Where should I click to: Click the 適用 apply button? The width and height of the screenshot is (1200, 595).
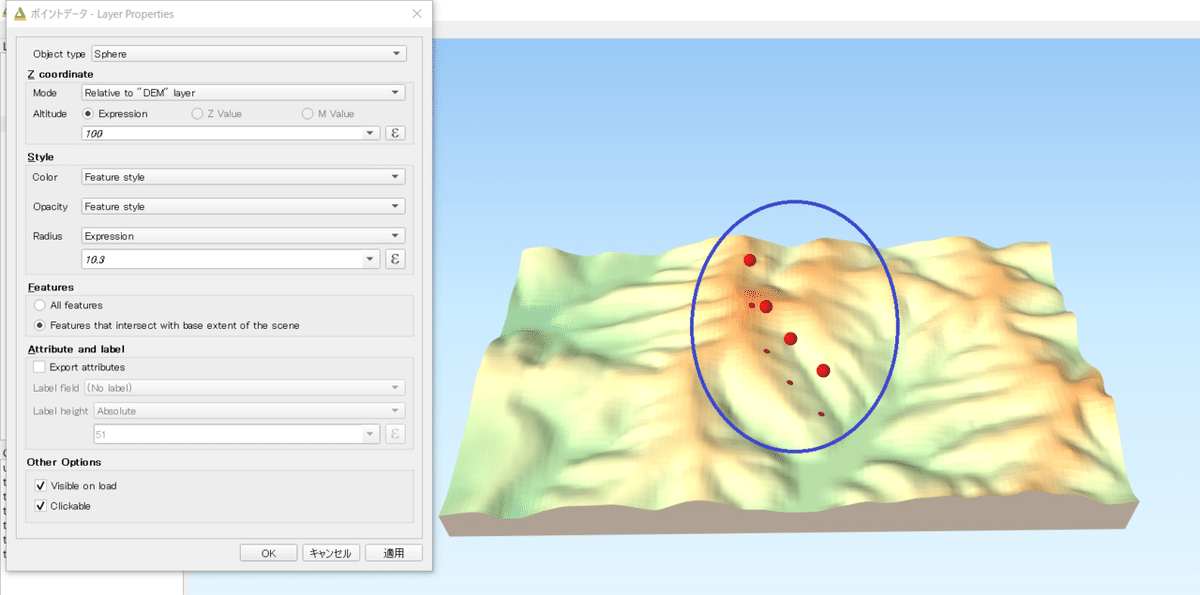pyautogui.click(x=394, y=553)
